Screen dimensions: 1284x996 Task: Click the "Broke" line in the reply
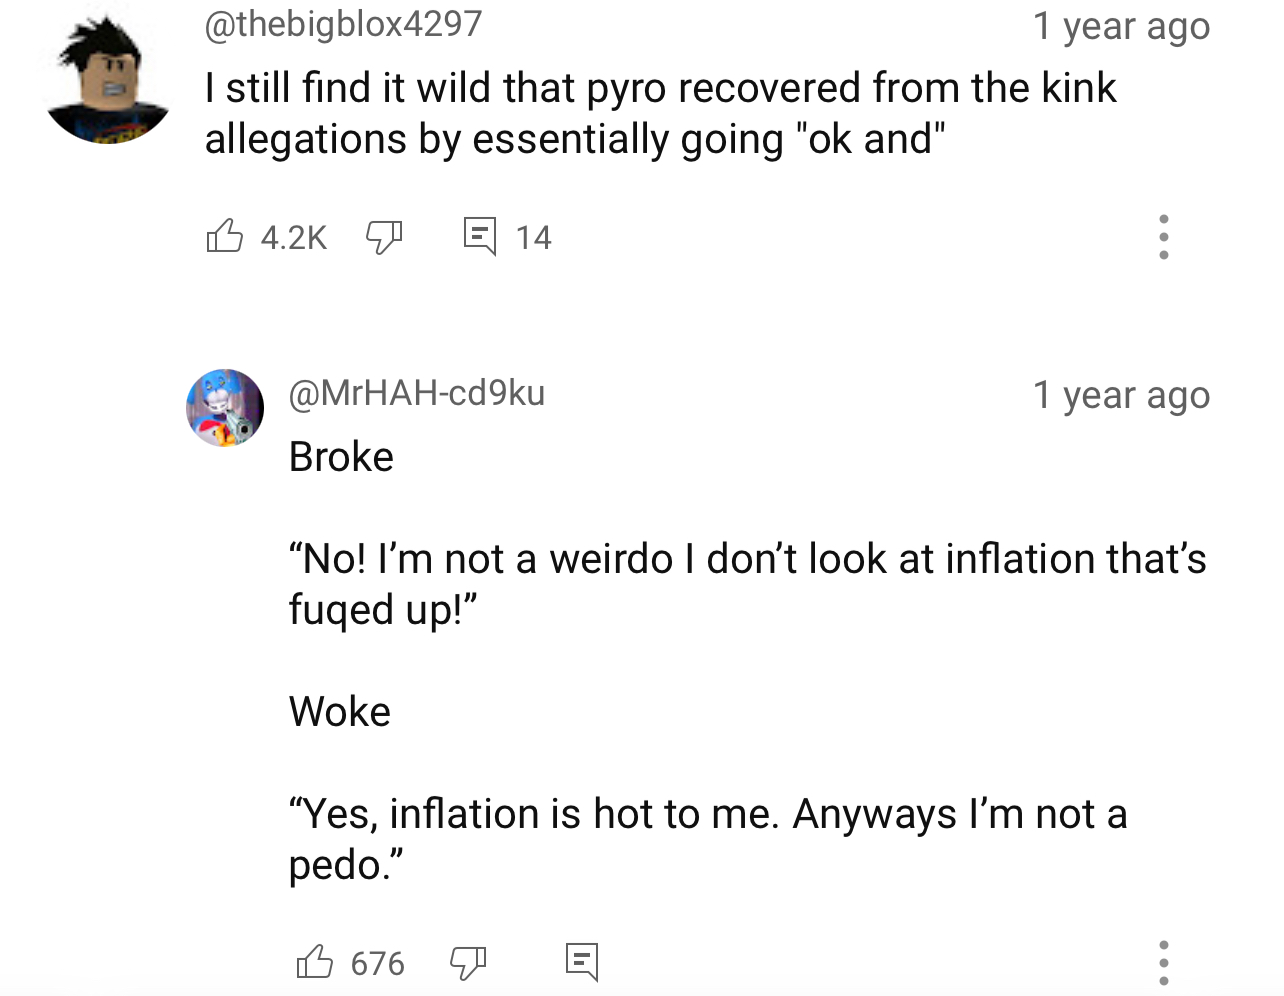point(341,457)
